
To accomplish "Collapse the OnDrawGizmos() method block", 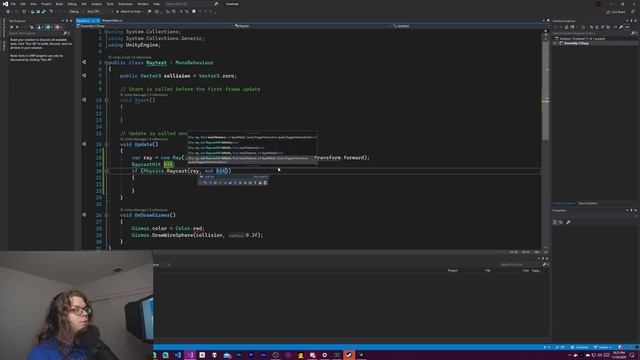I will (107, 215).
